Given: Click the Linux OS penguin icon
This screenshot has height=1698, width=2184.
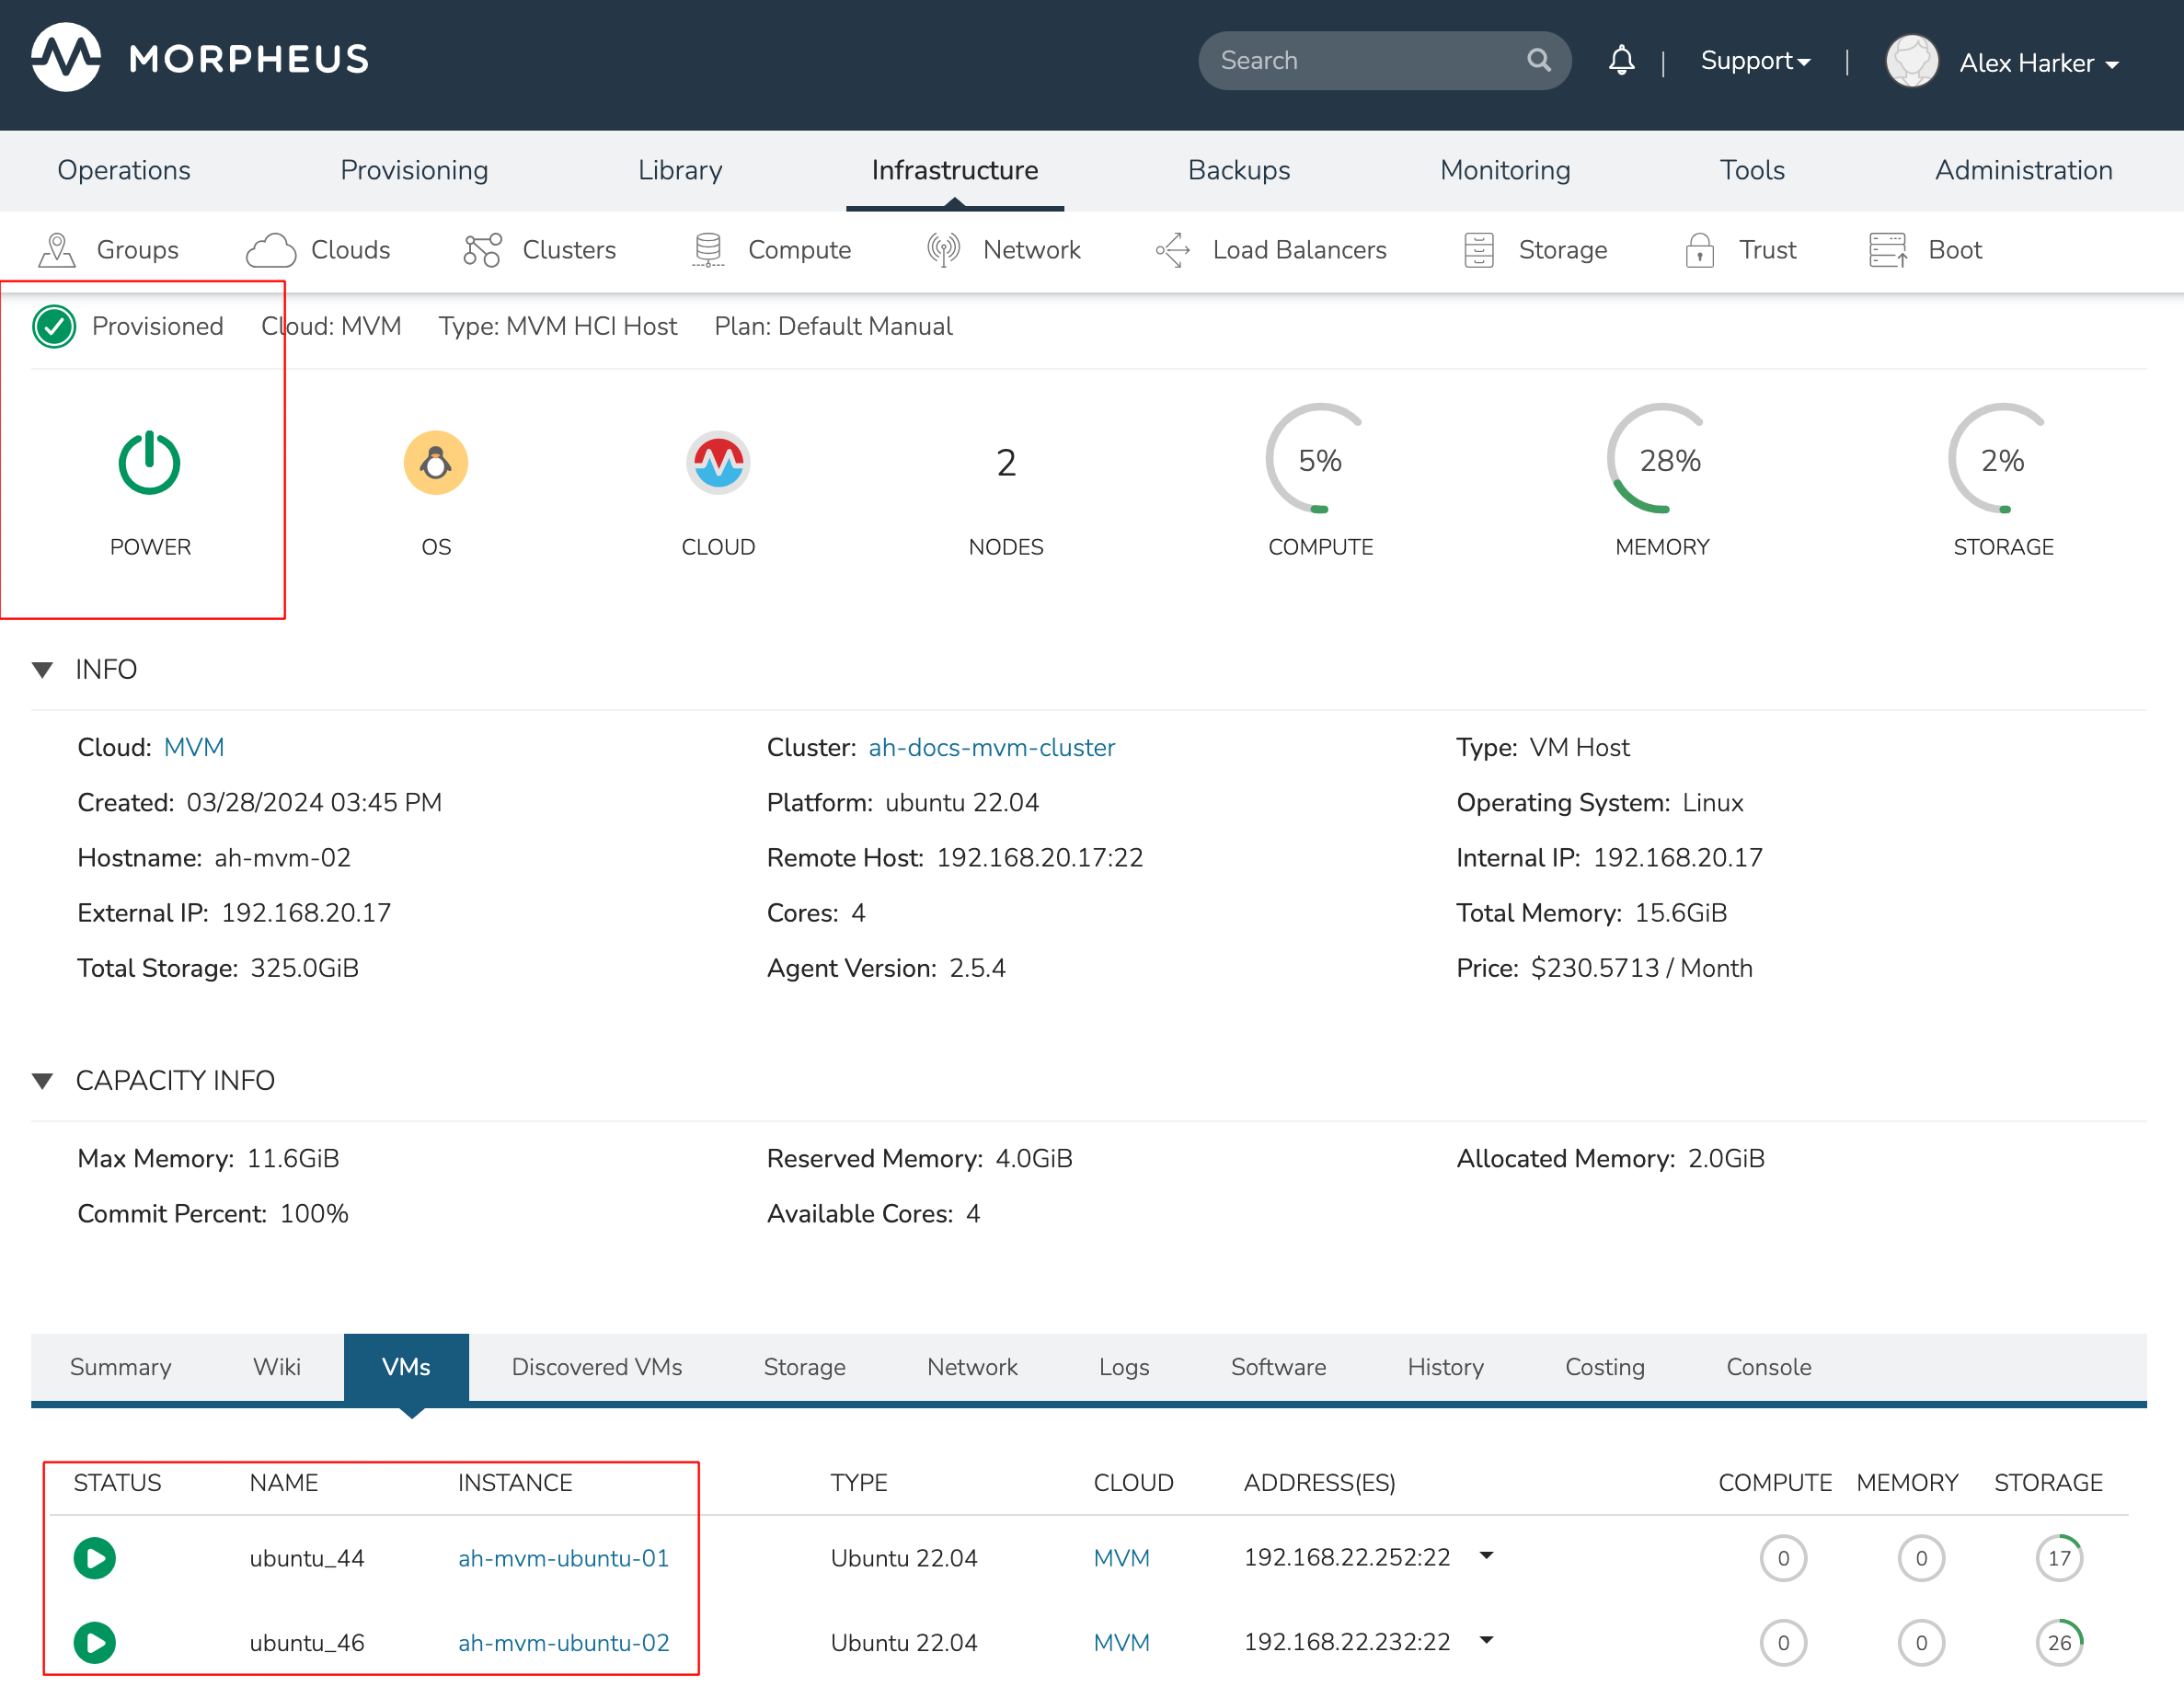Looking at the screenshot, I should 435,463.
